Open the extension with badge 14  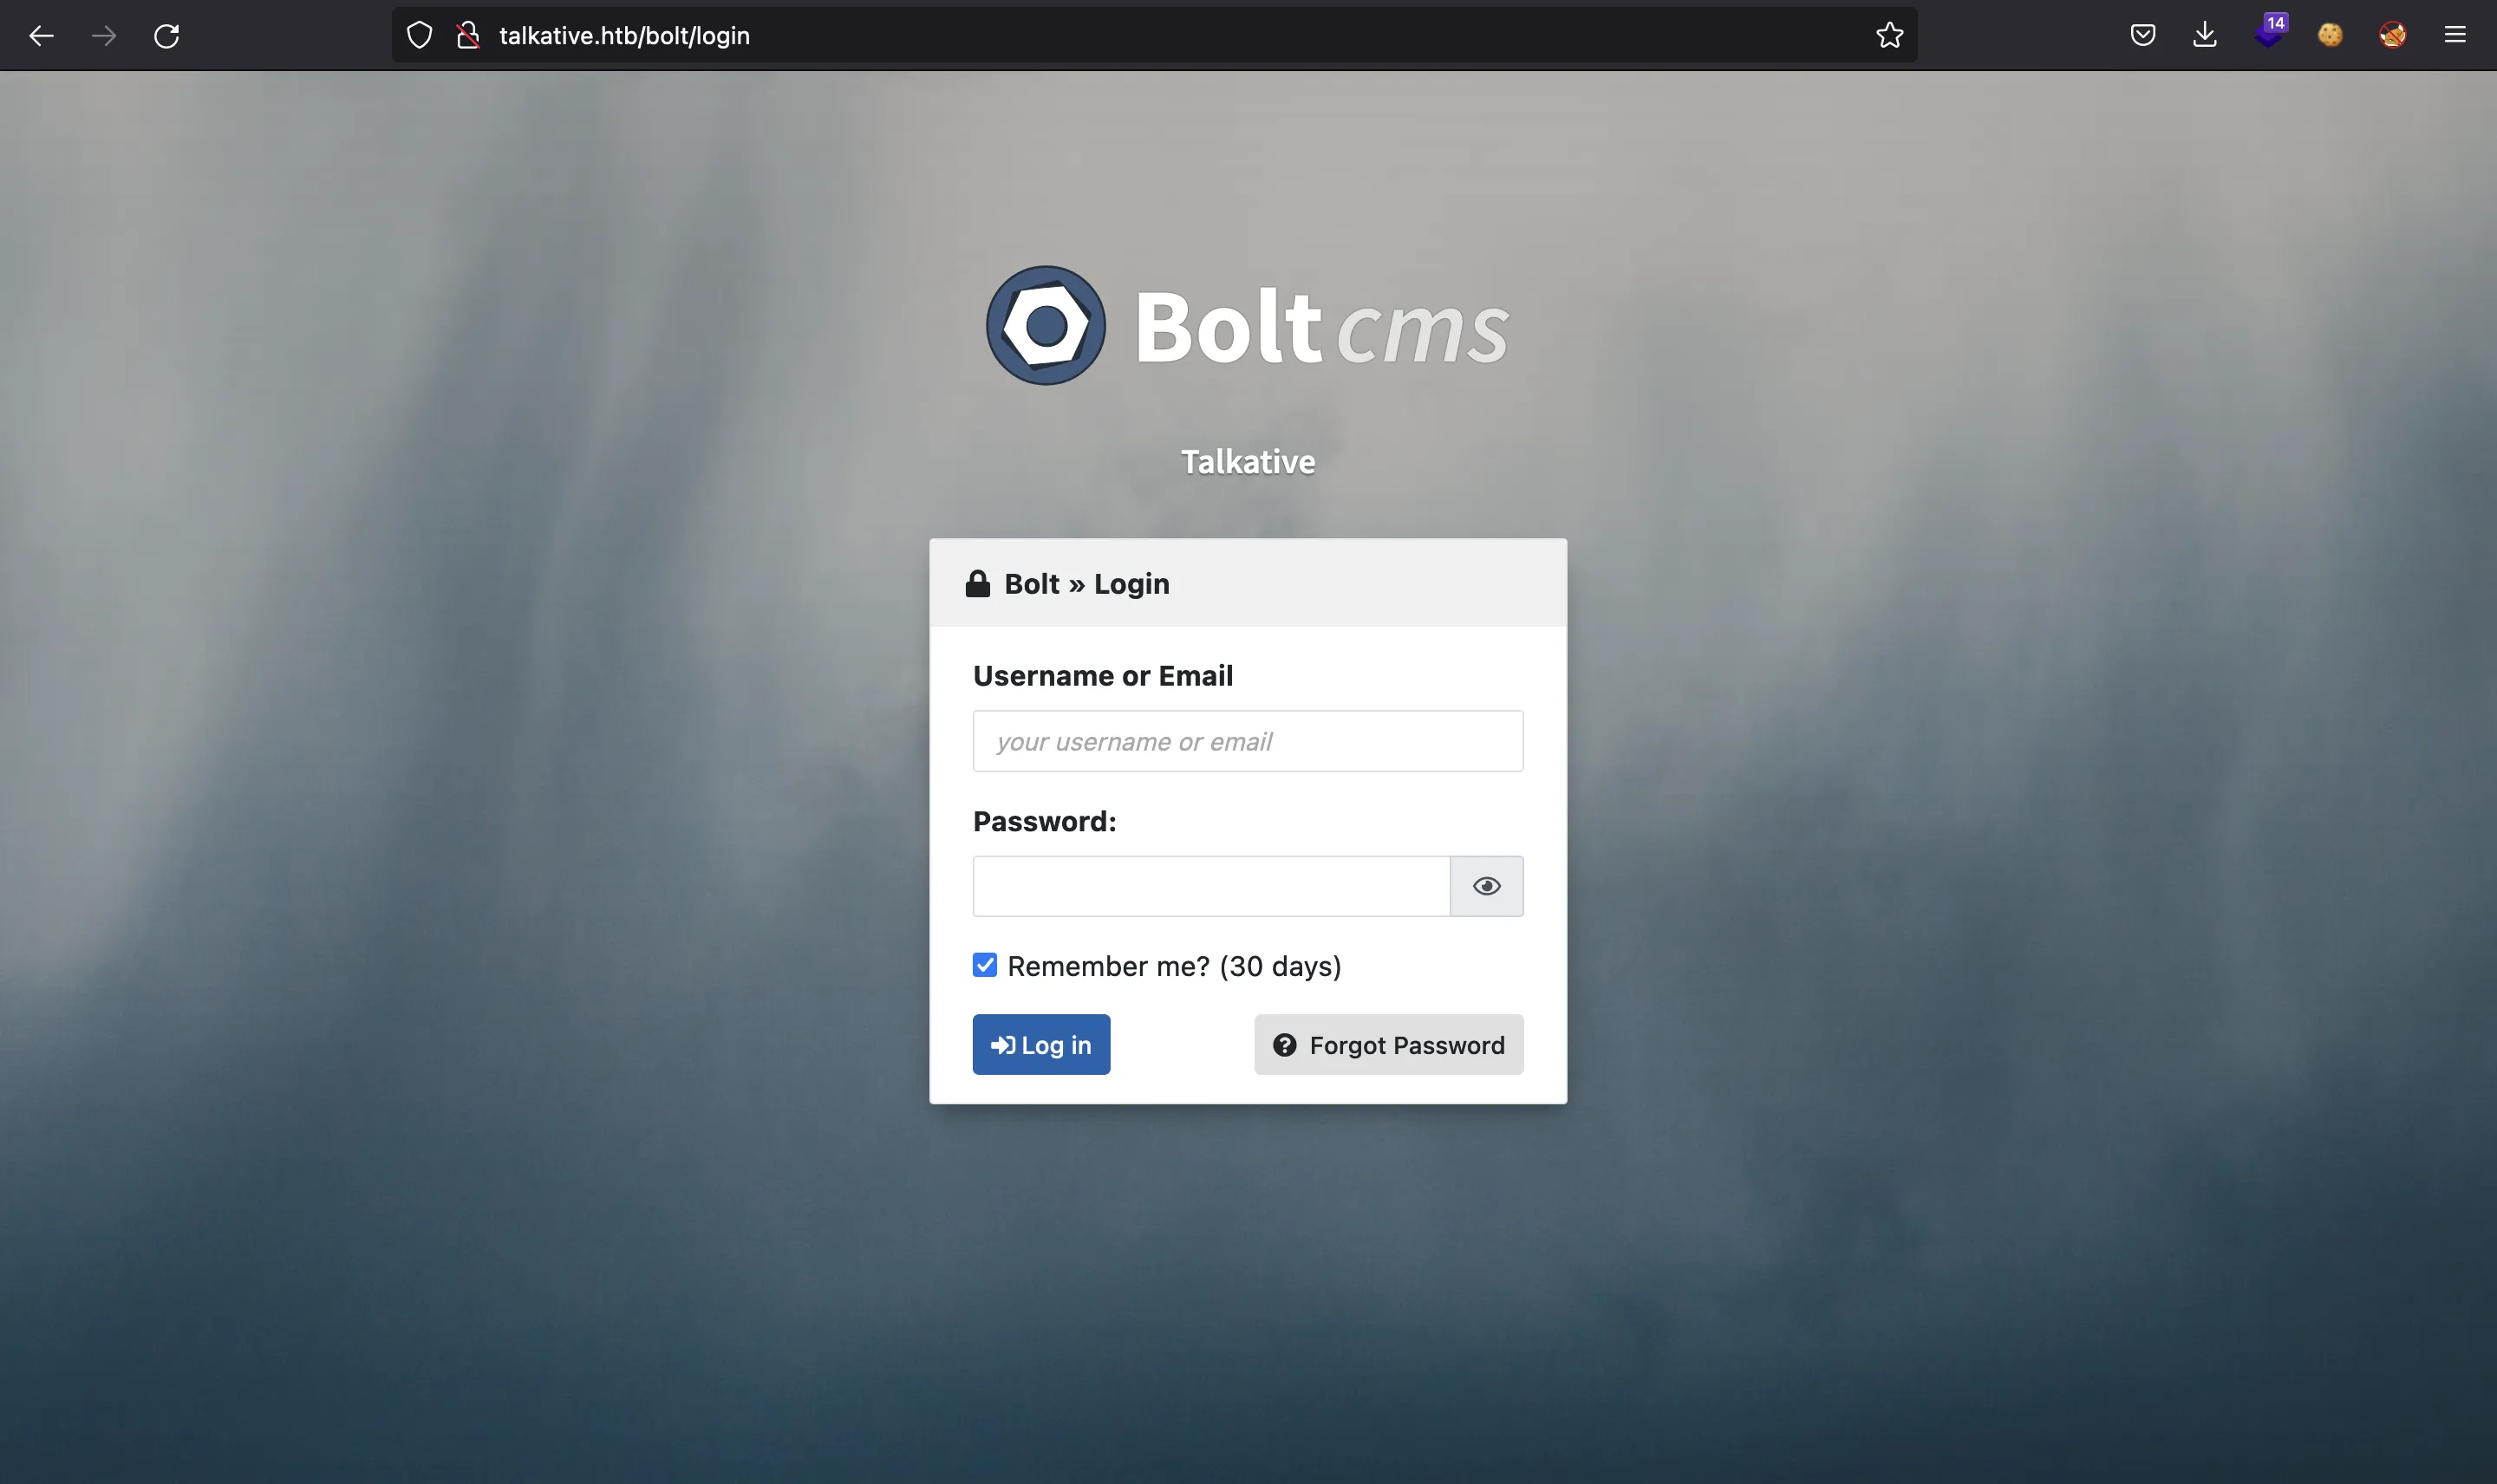click(2270, 32)
